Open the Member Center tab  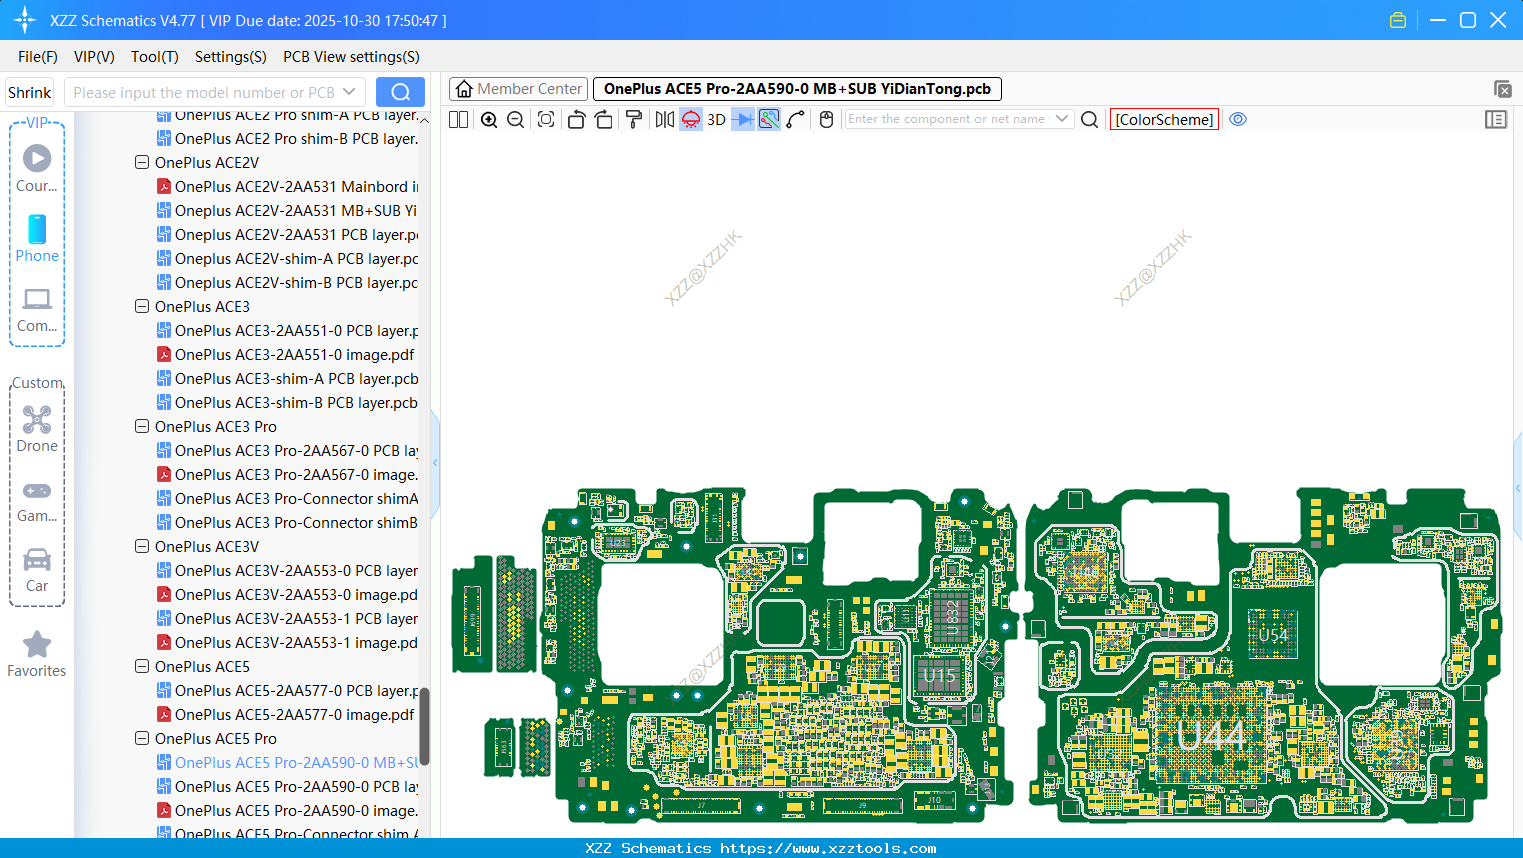[x=519, y=89]
